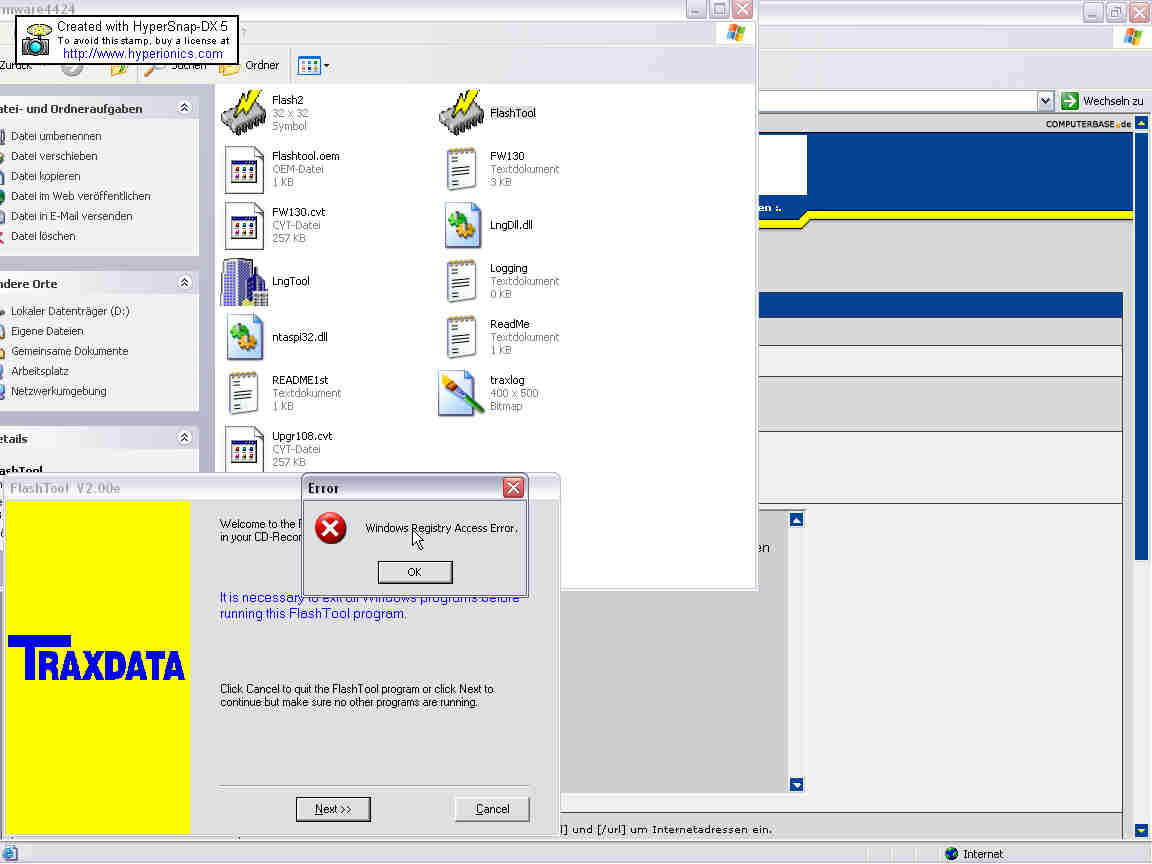The image size is (1152, 864).
Task: Collapse the Datei- und Ordneraufgaben panel
Action: pyautogui.click(x=184, y=108)
